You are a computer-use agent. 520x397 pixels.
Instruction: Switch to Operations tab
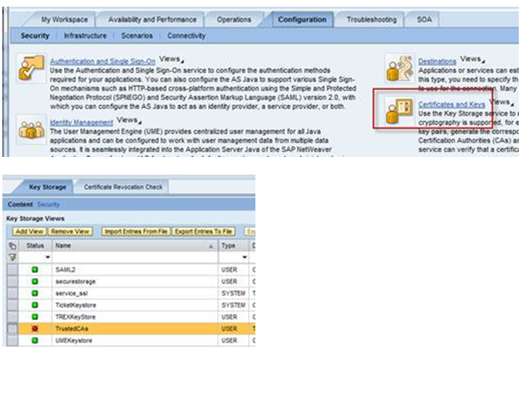pyautogui.click(x=234, y=20)
